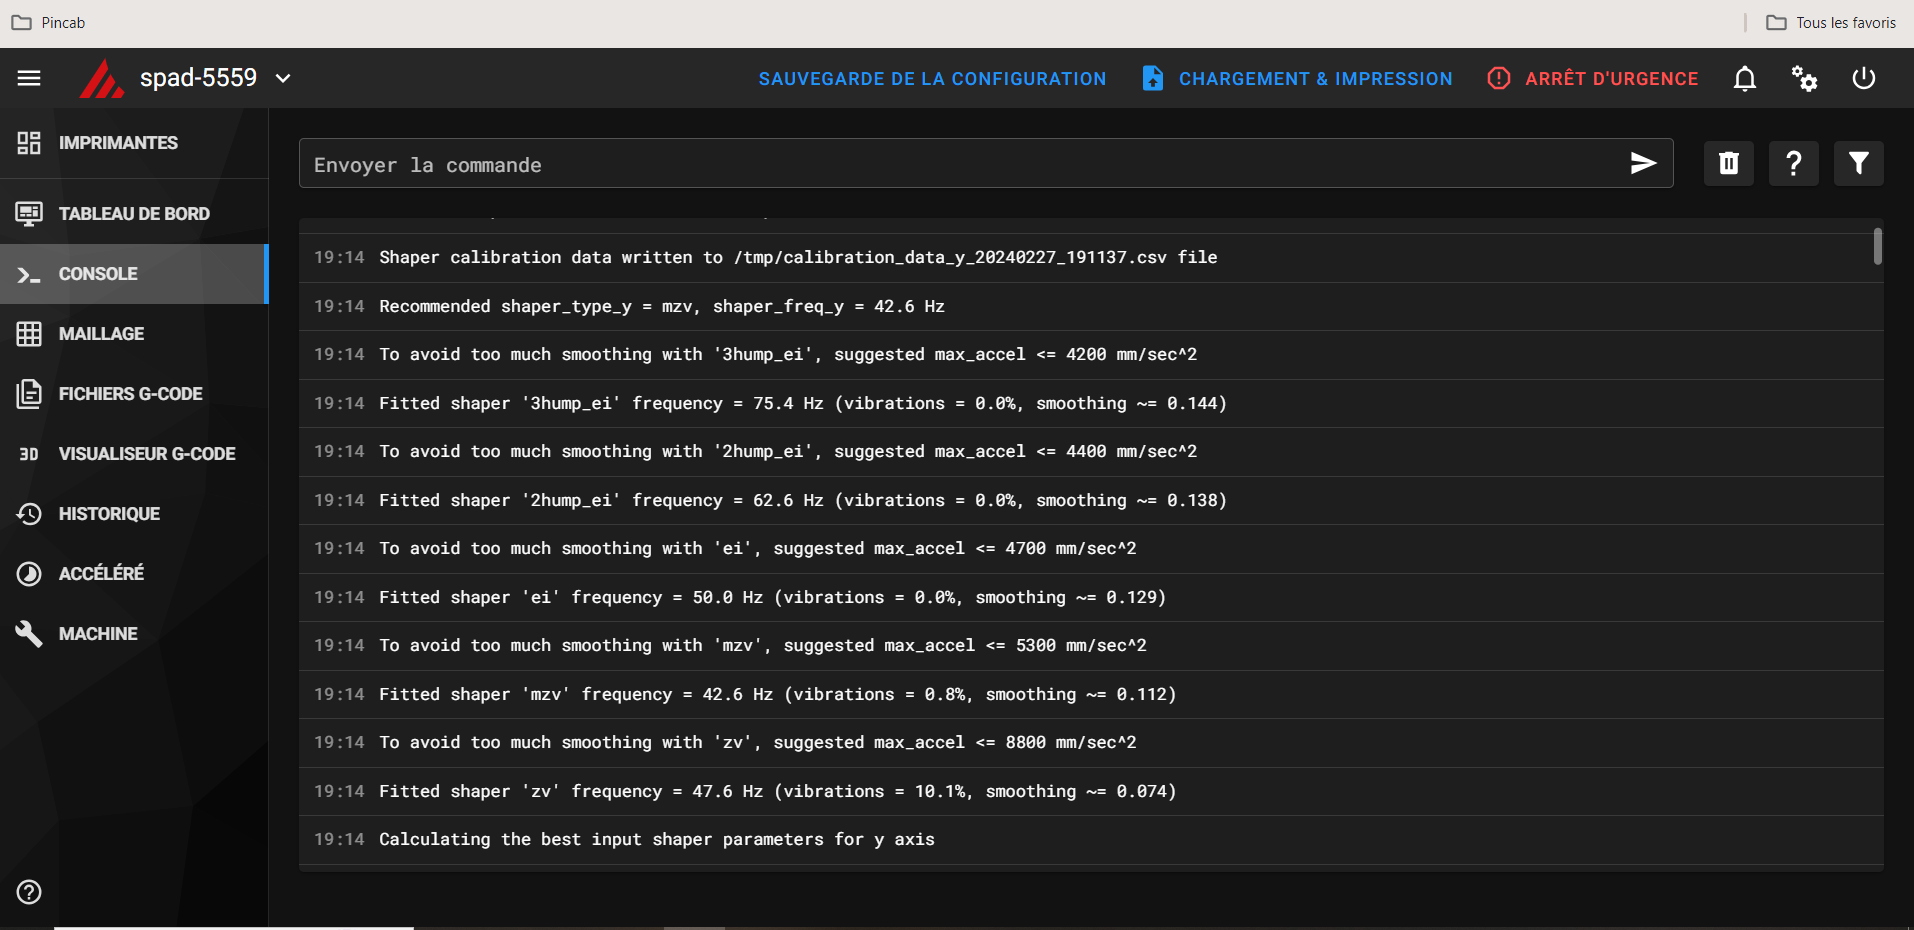Send the console command arrow
The width and height of the screenshot is (1914, 930).
[1644, 163]
